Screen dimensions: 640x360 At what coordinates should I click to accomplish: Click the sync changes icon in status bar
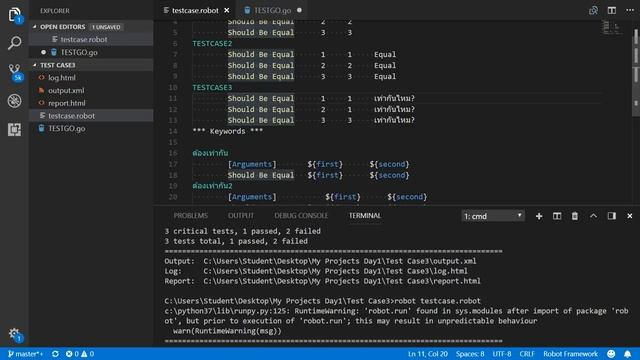pyautogui.click(x=55, y=354)
